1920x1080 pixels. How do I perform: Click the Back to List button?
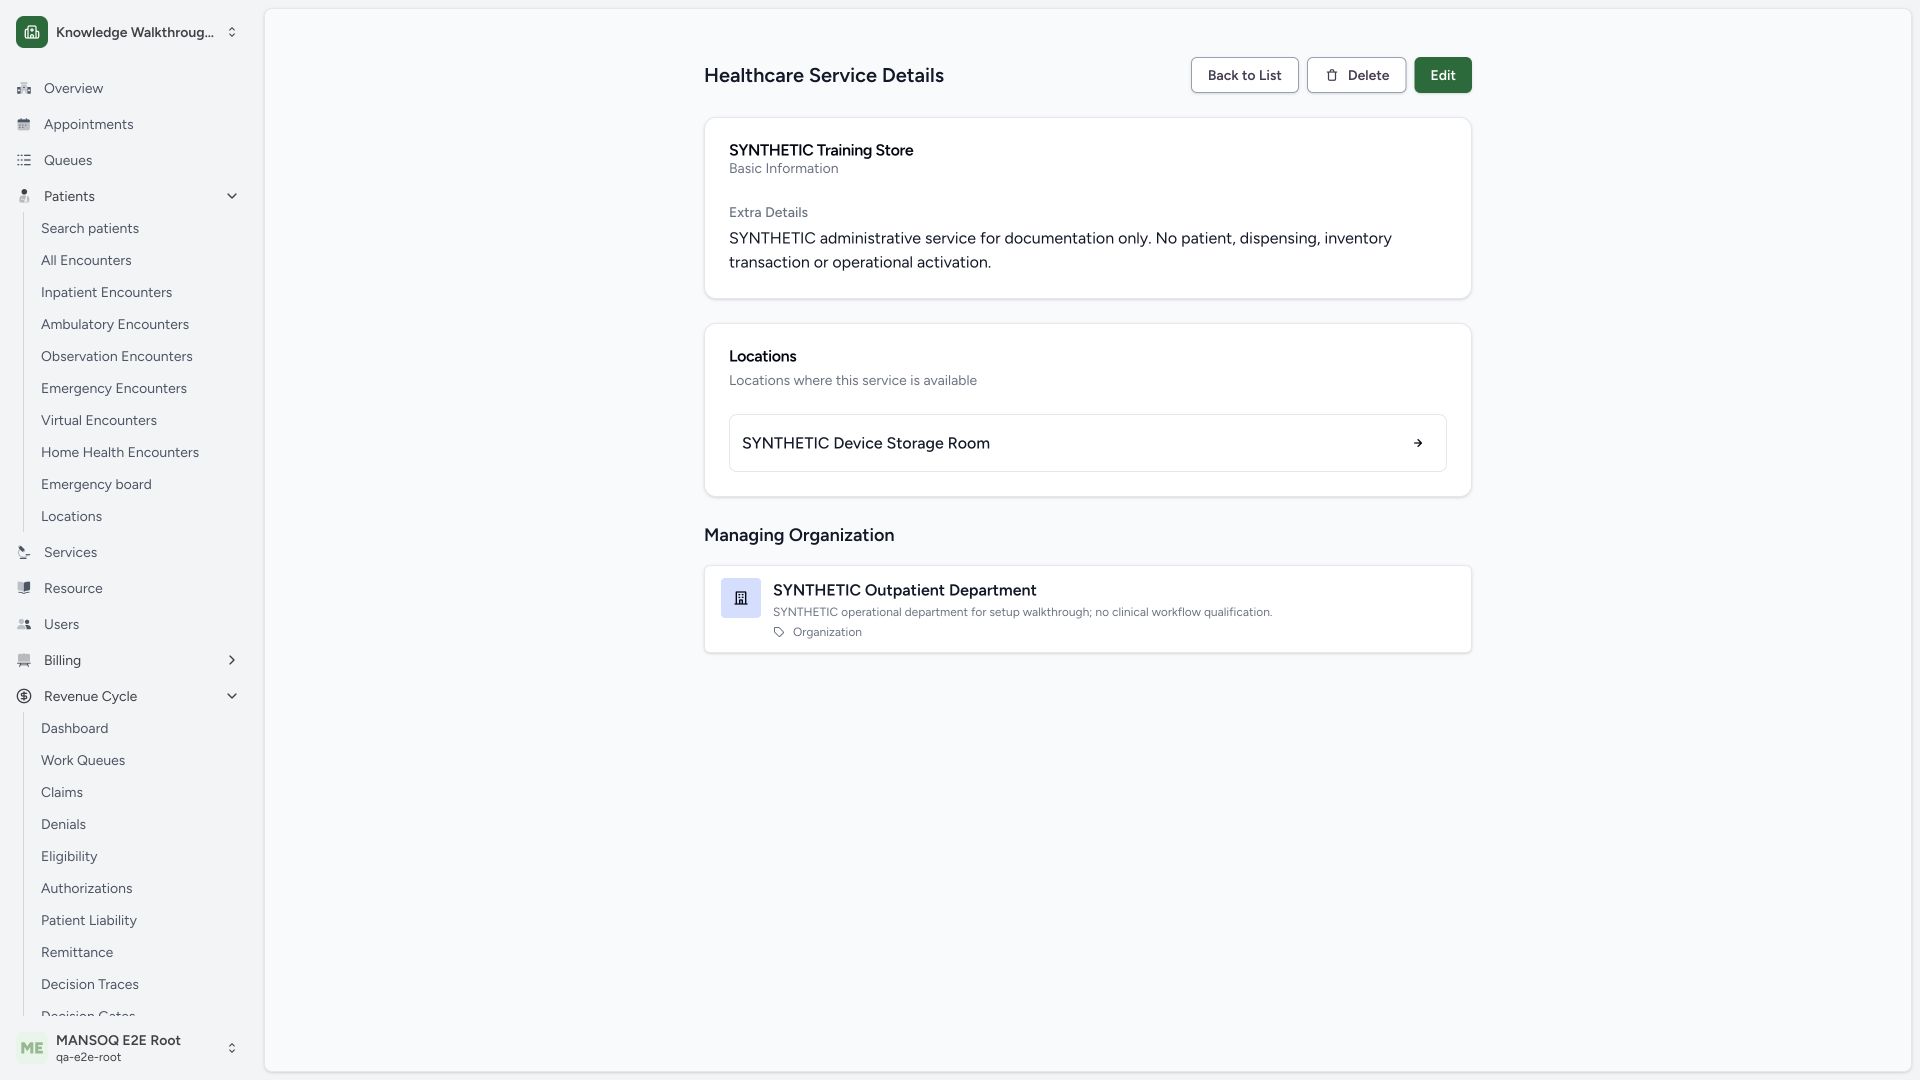click(1244, 75)
